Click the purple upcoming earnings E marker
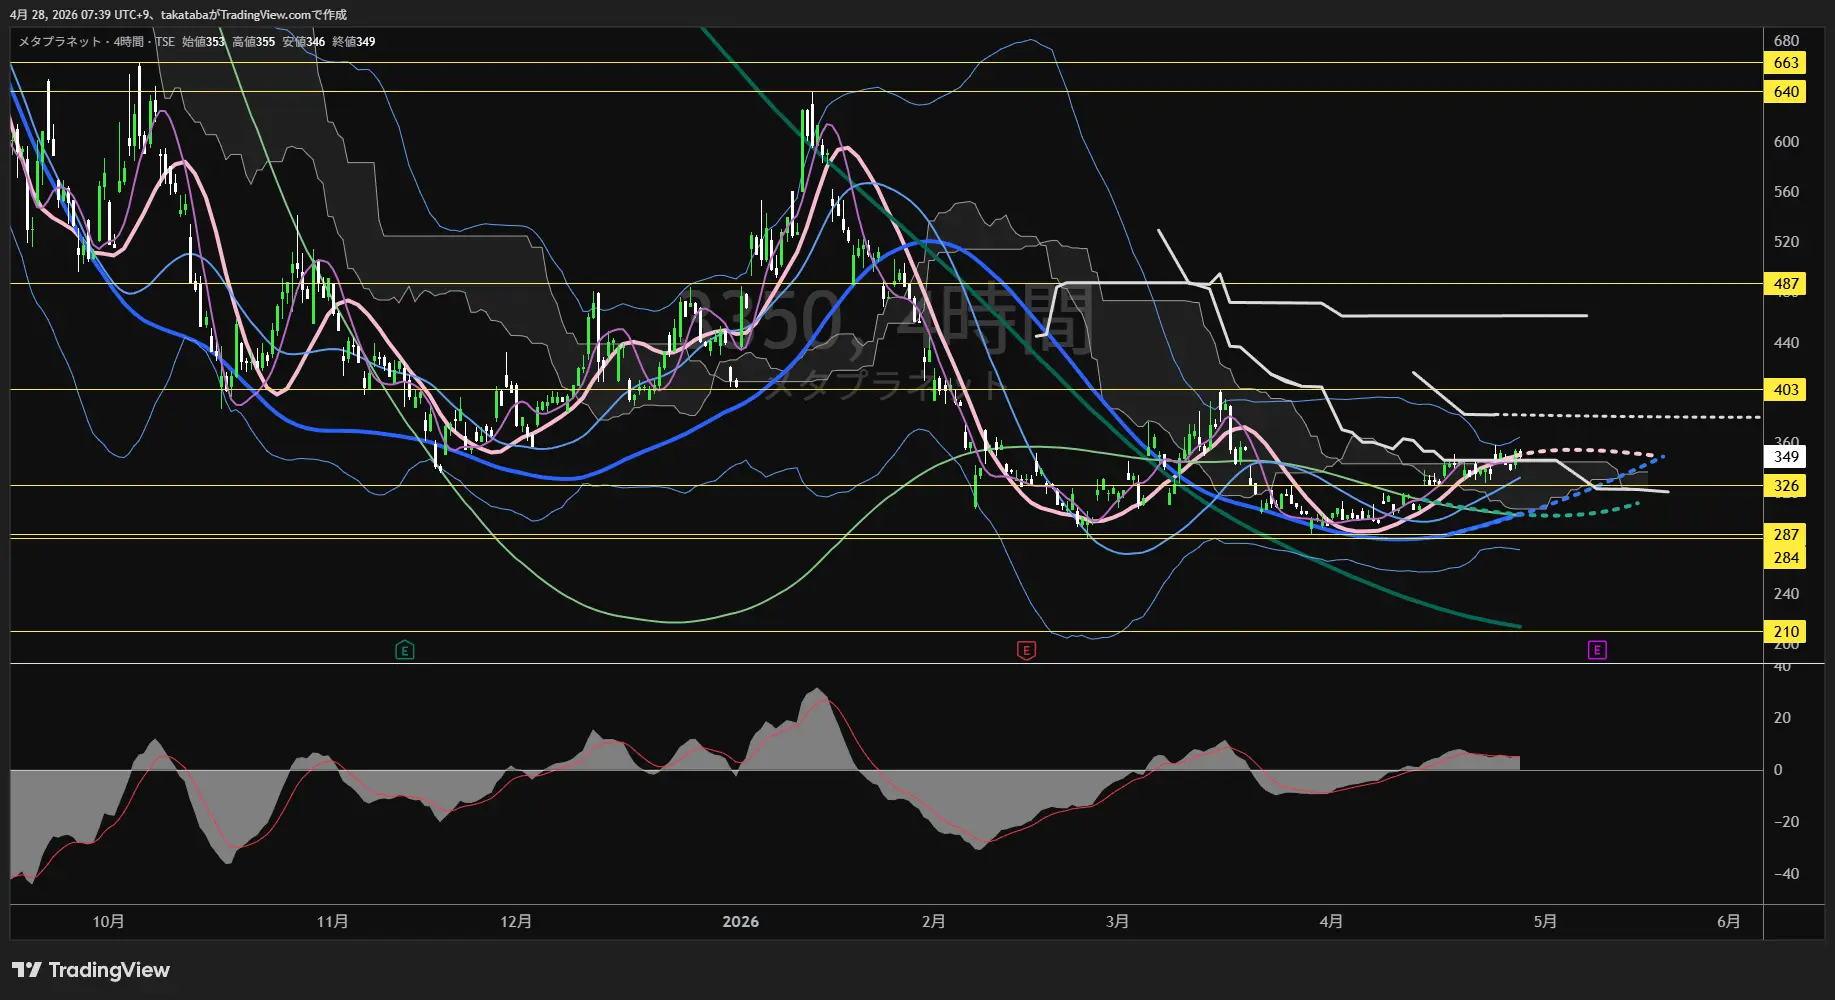 [1597, 651]
